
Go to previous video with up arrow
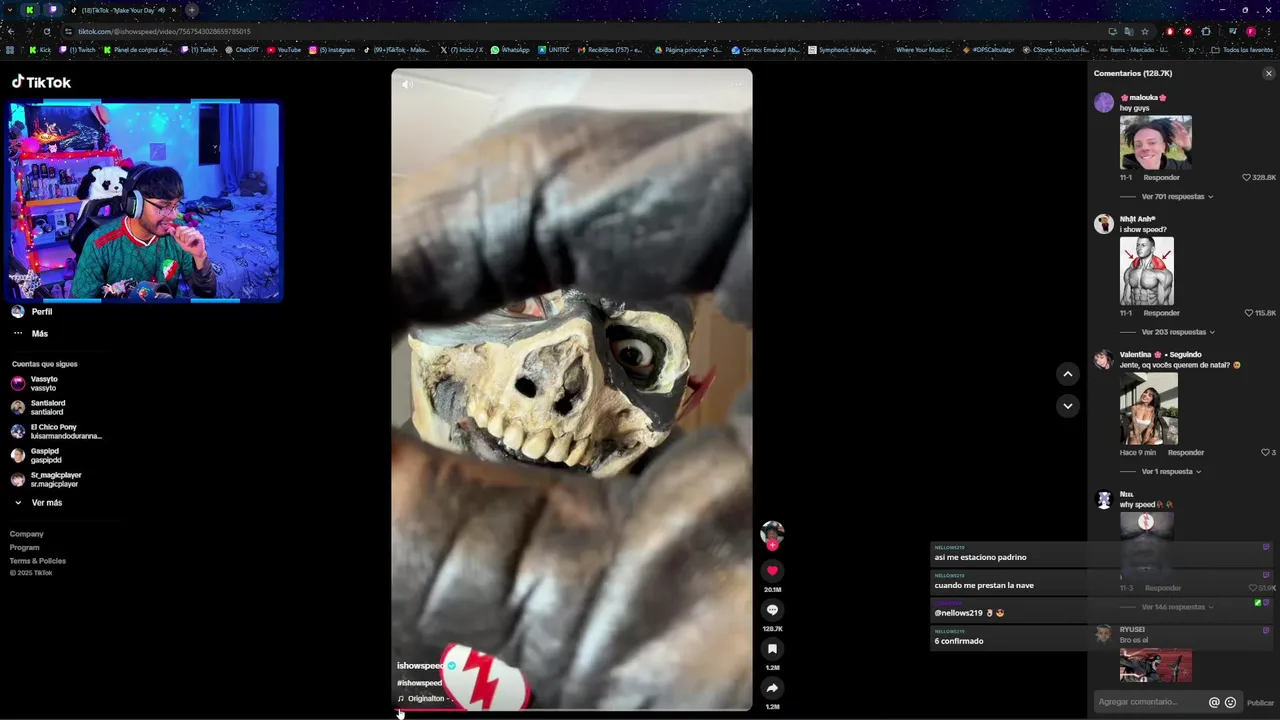pos(1068,374)
